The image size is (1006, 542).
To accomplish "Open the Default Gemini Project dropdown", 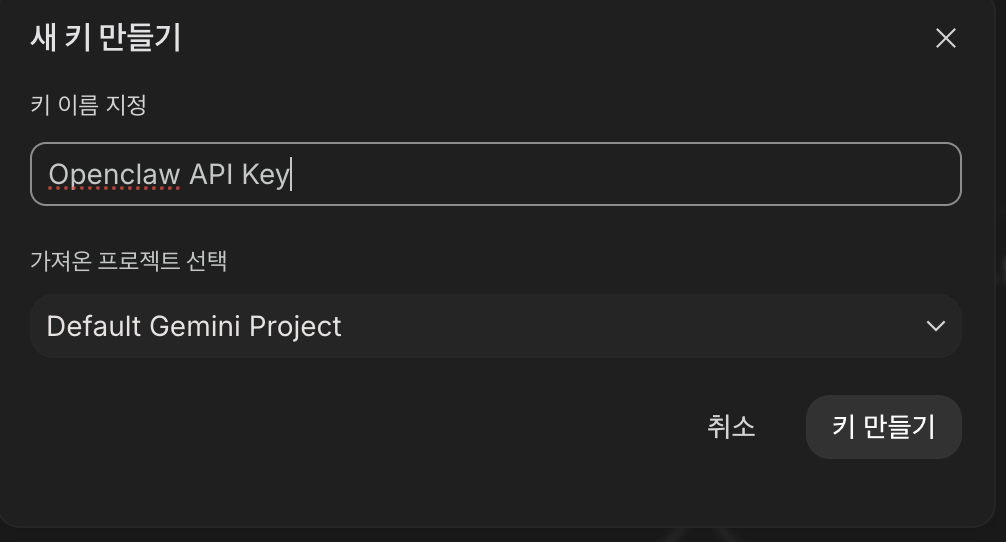I will coord(495,326).
